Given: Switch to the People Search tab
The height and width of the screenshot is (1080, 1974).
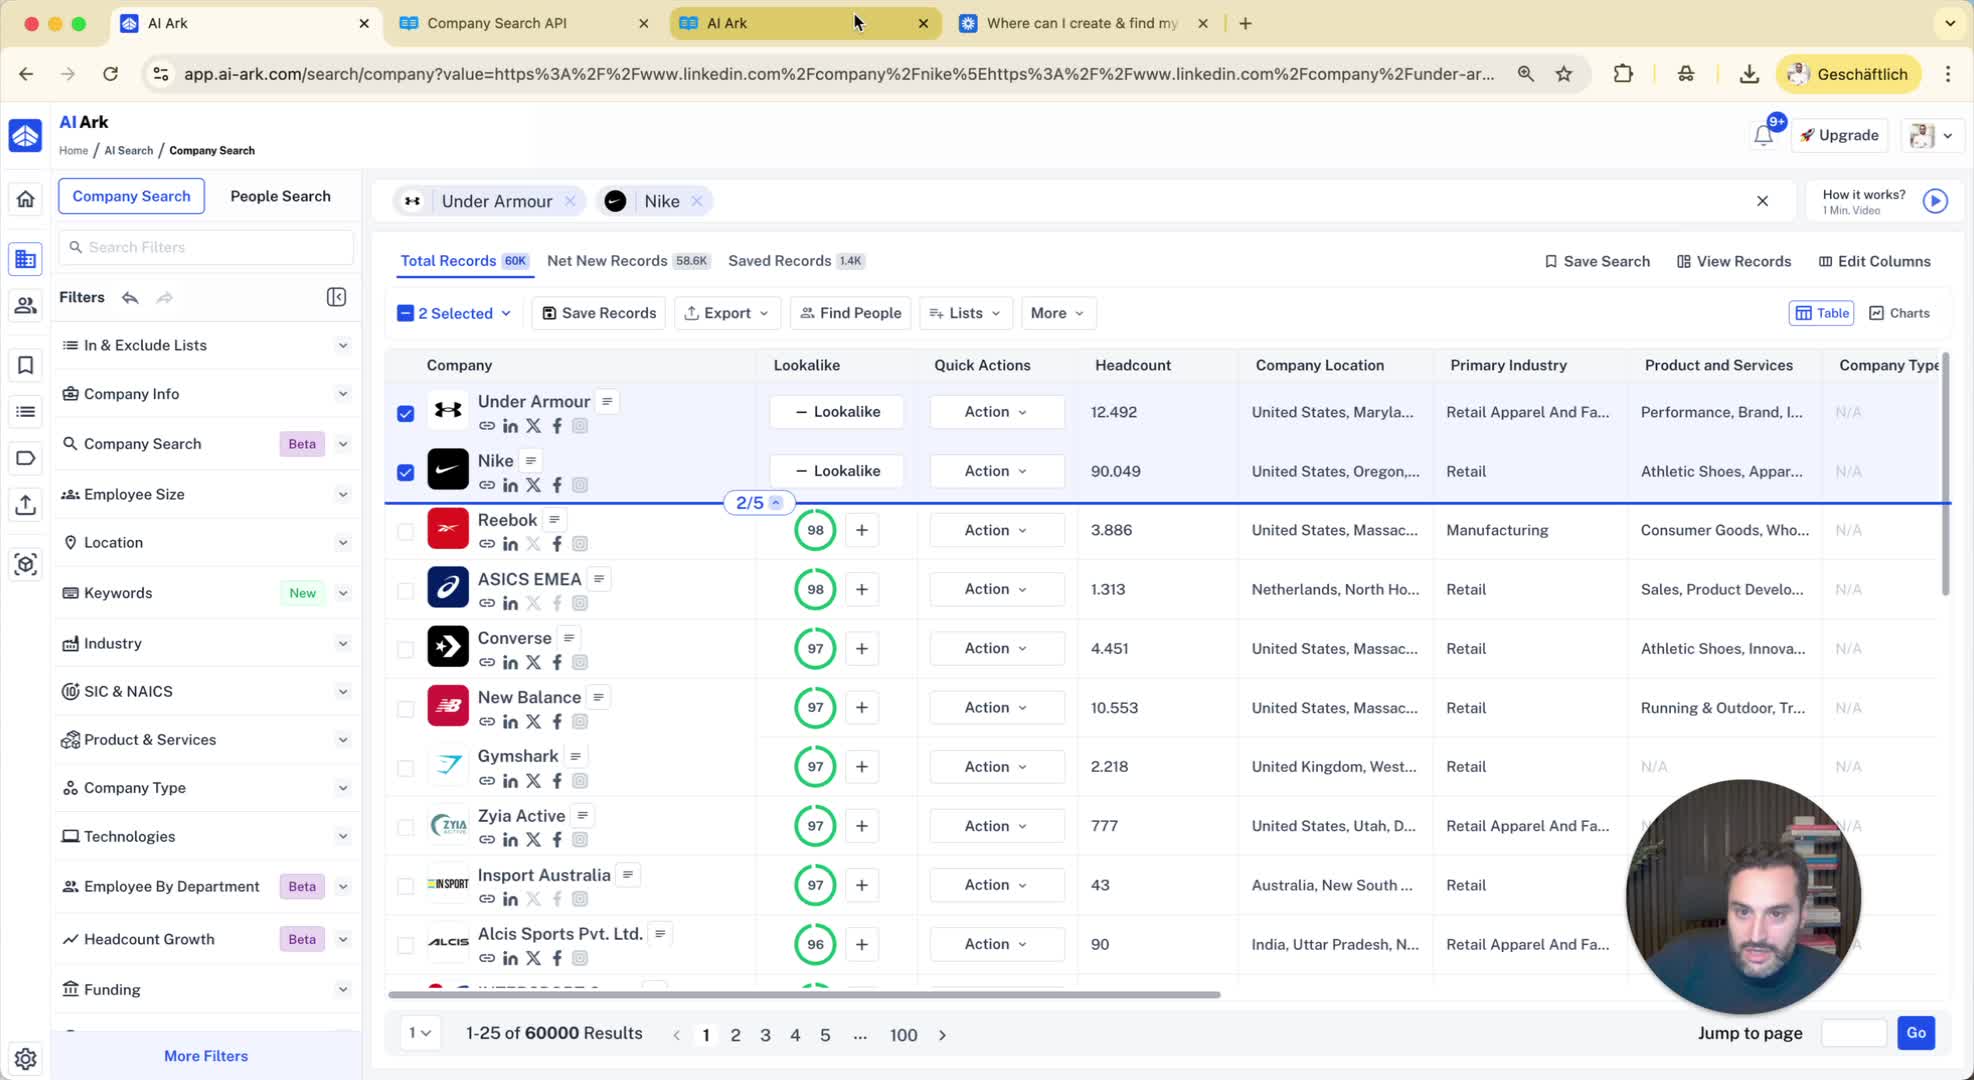Looking at the screenshot, I should pyautogui.click(x=280, y=196).
